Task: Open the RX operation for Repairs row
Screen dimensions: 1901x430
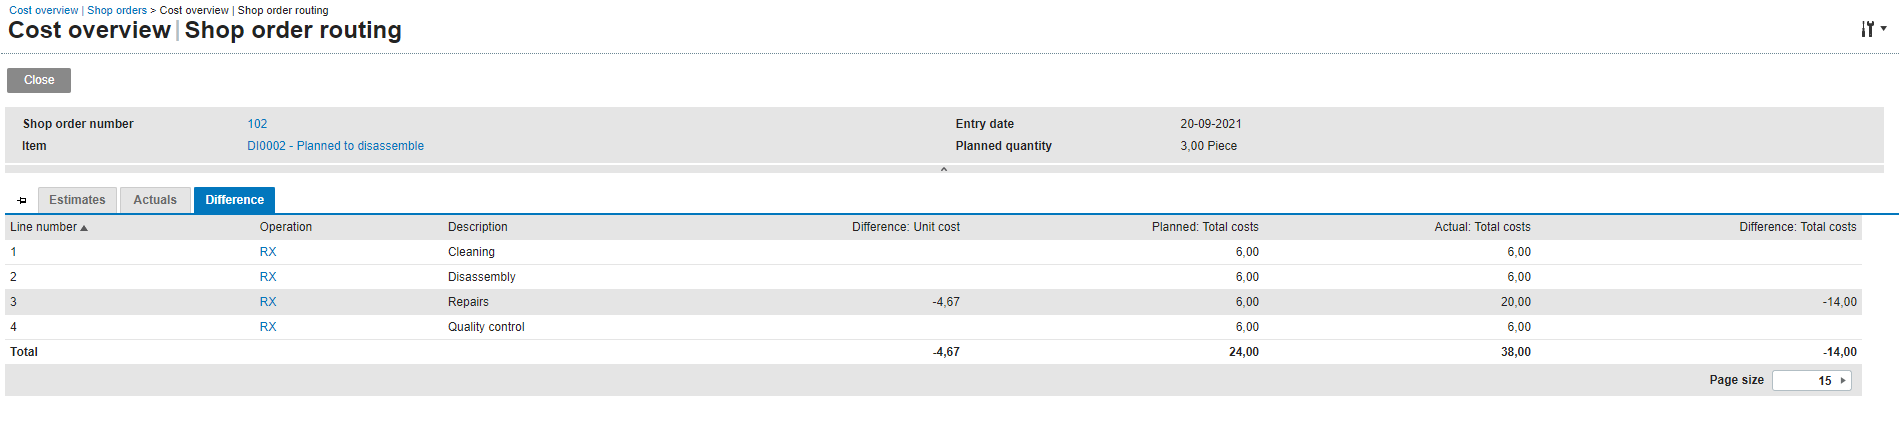Action: (x=268, y=302)
